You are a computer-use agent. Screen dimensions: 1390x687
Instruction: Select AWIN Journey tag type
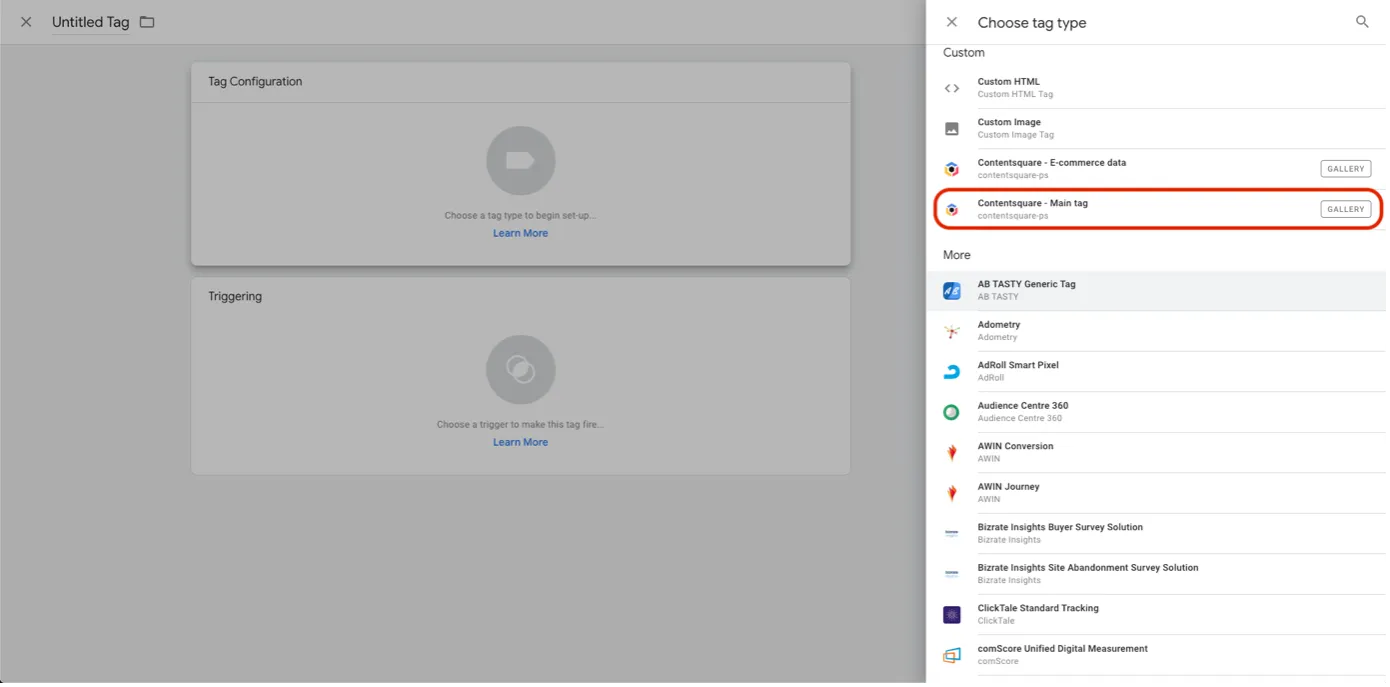(1008, 487)
